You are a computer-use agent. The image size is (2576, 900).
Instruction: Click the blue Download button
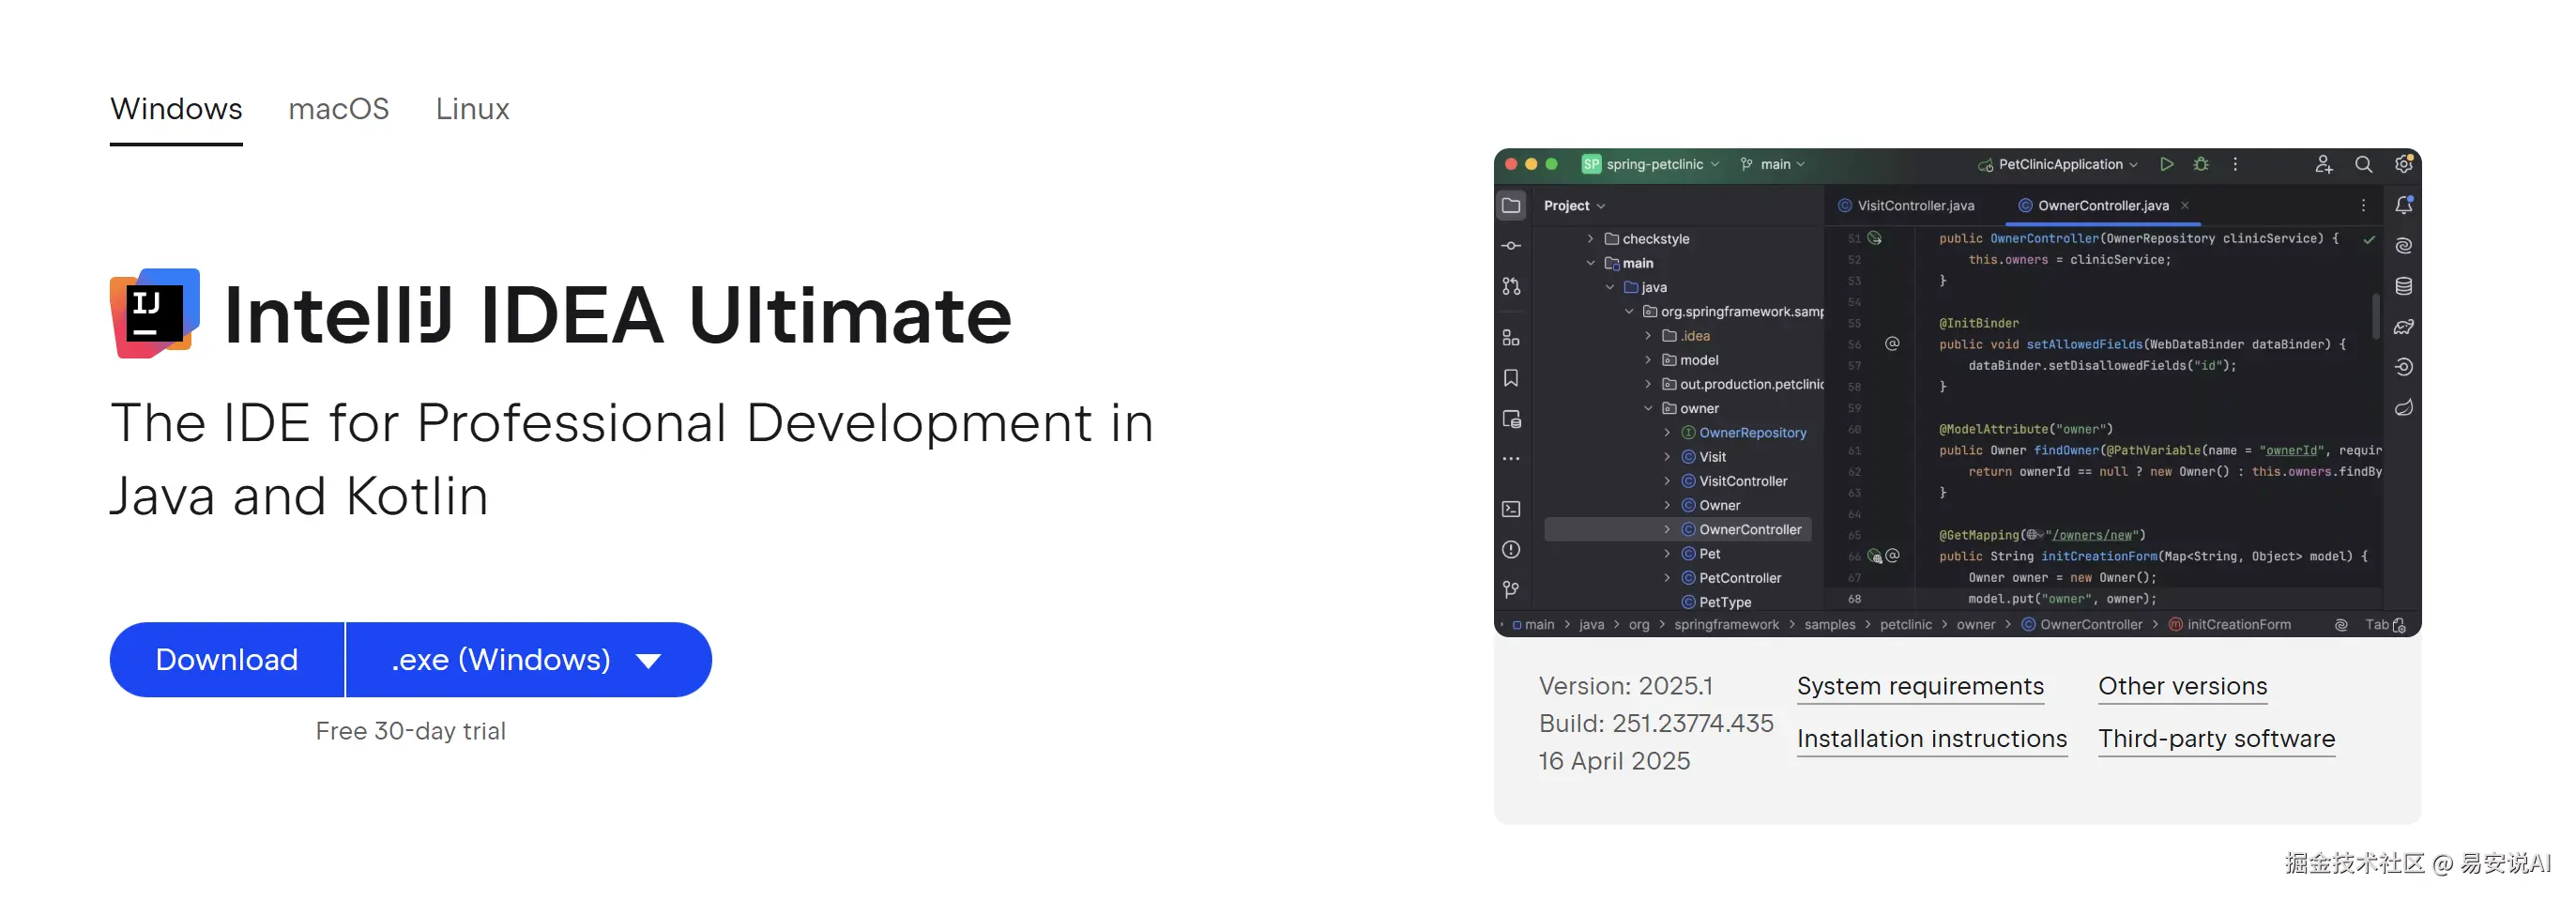coord(227,660)
